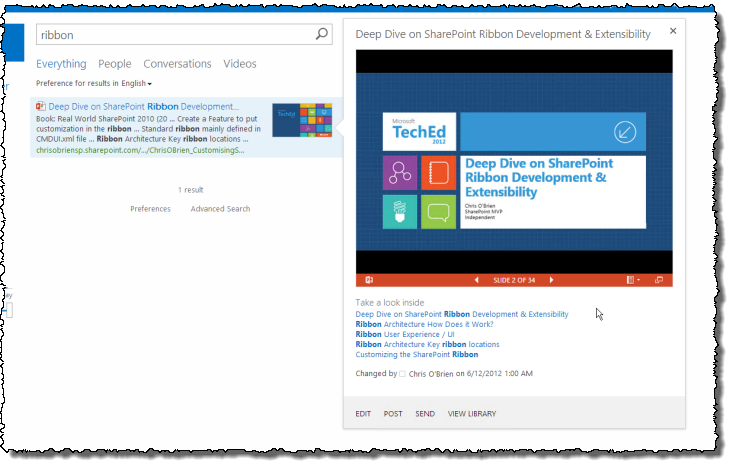This screenshot has height=472, width=735.
Task: Click the '1 result' count text
Action: tap(190, 190)
